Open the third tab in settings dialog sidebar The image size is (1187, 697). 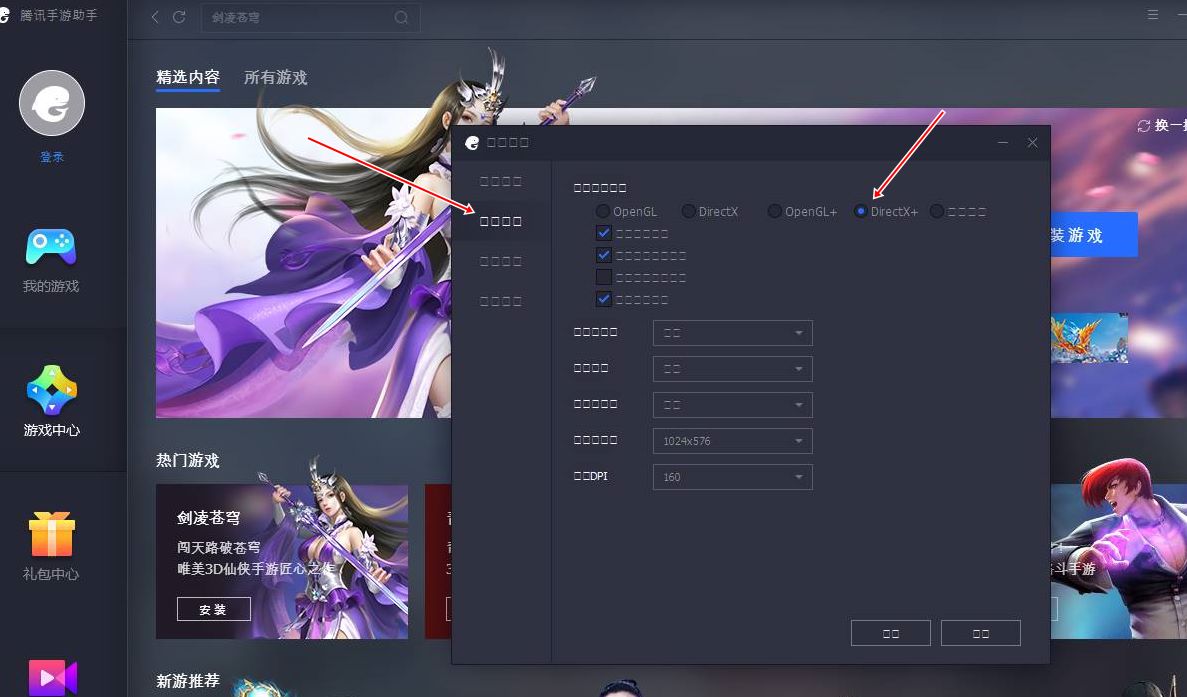coord(501,261)
